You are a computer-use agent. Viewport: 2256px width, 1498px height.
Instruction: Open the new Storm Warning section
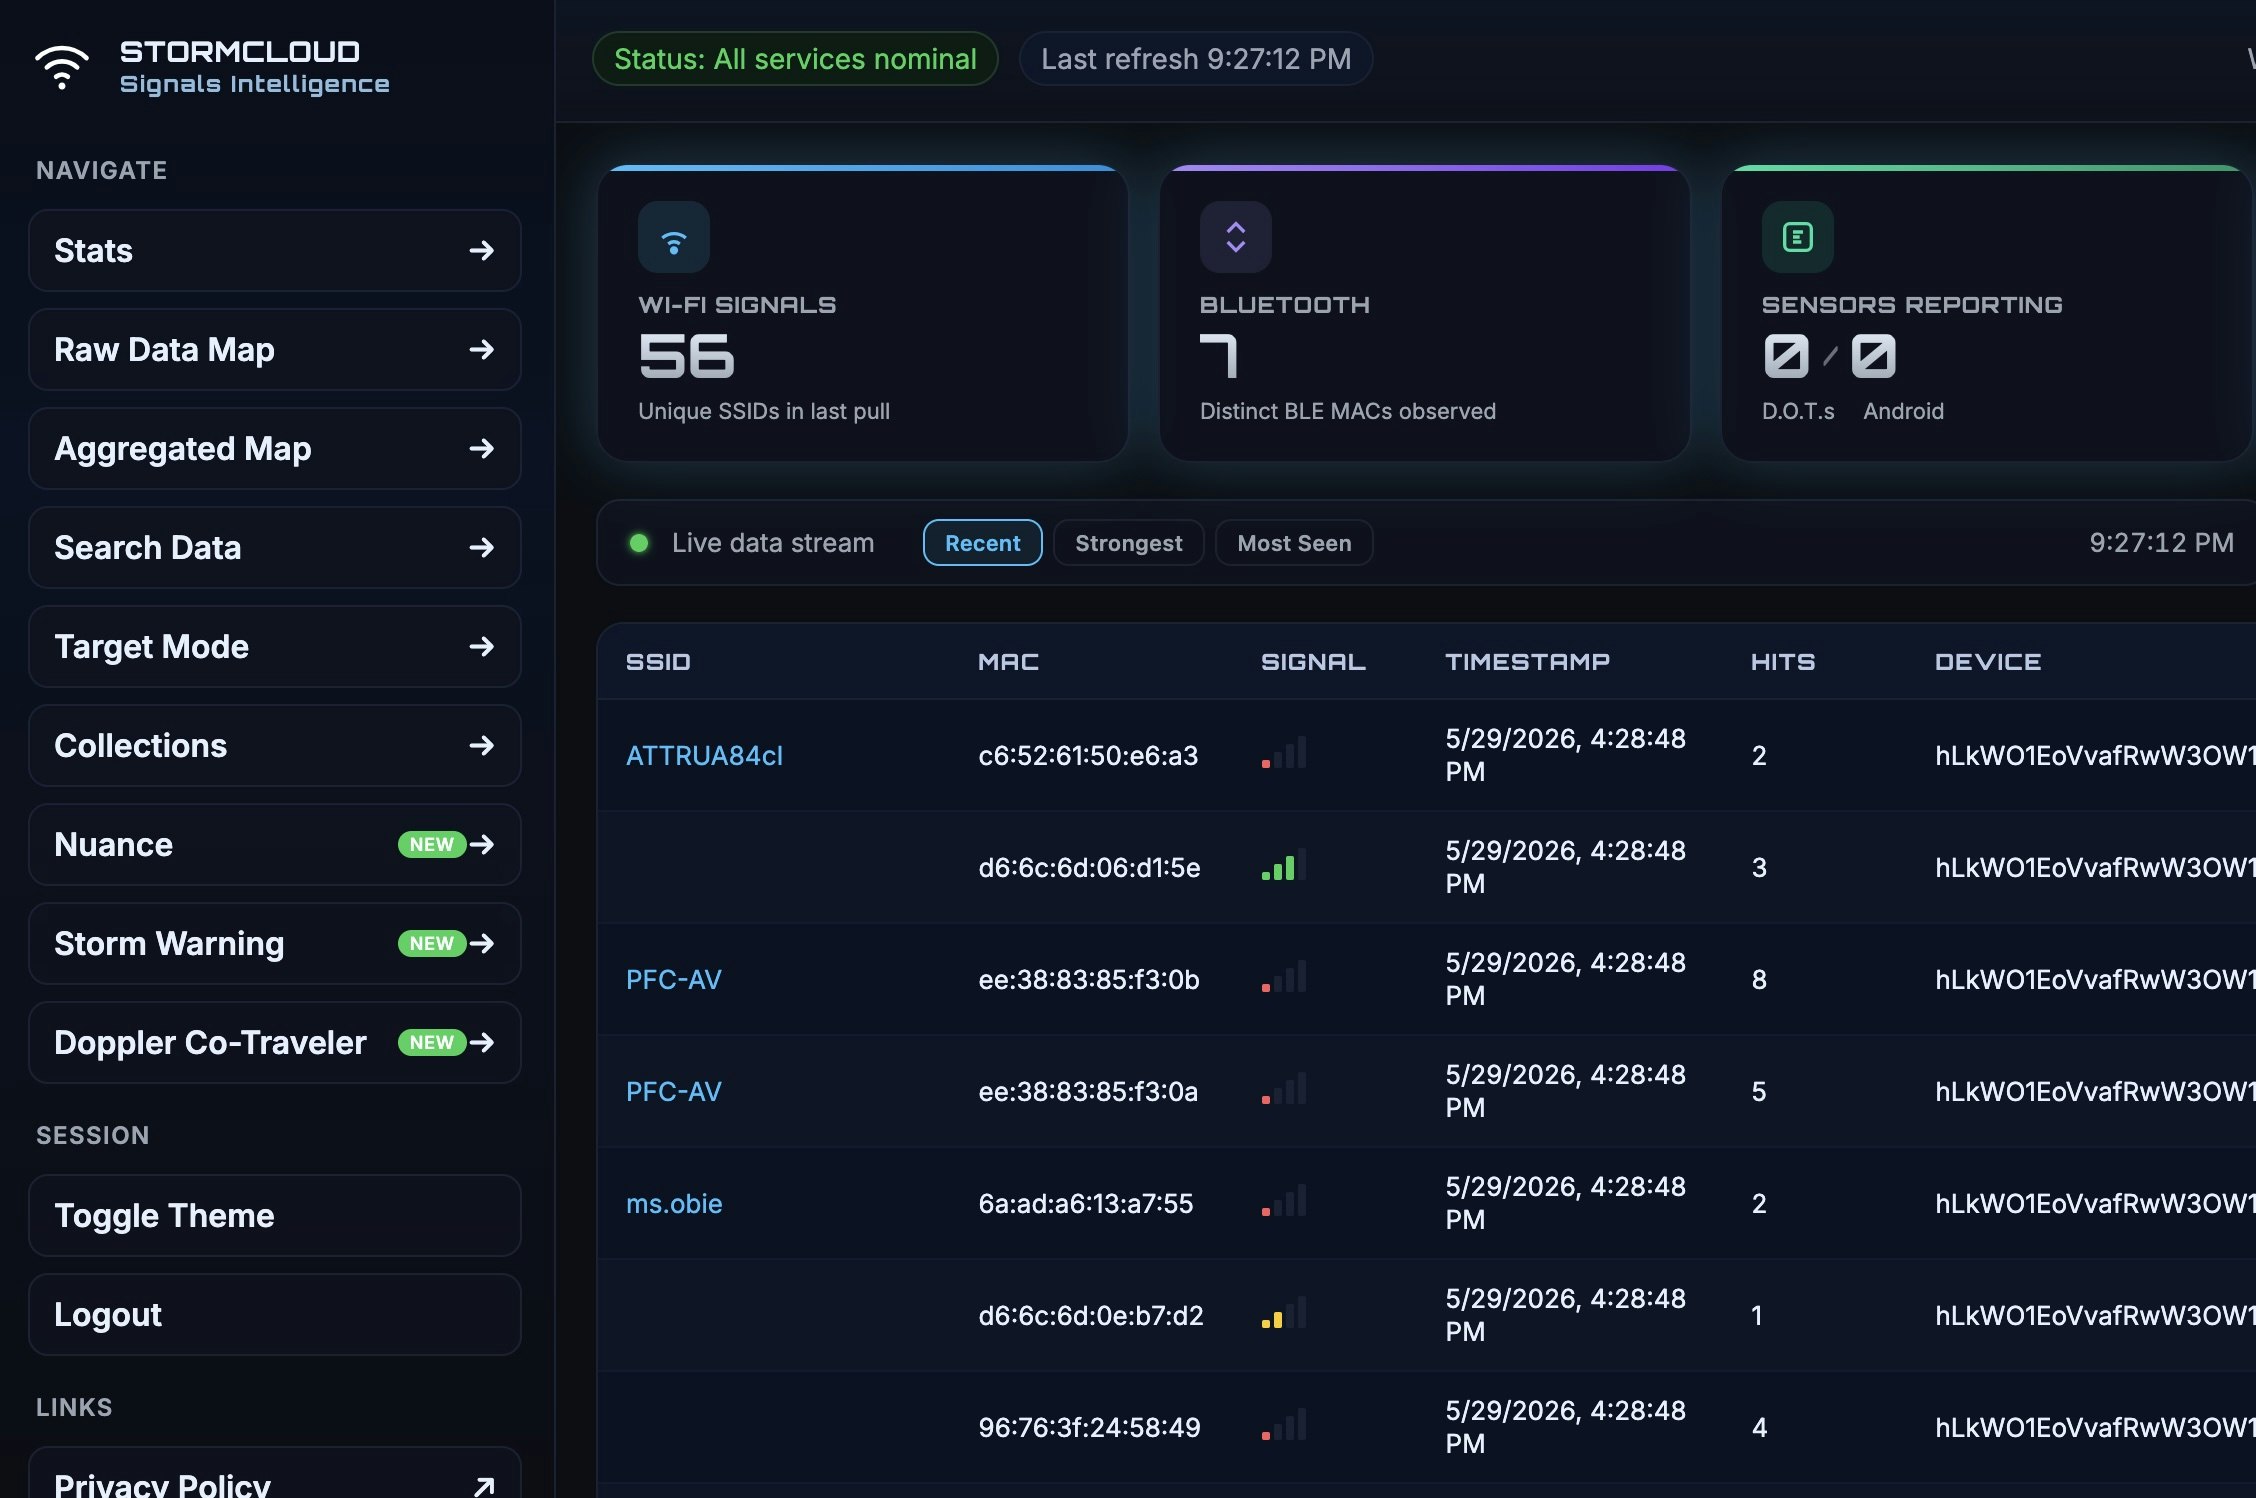(x=275, y=943)
